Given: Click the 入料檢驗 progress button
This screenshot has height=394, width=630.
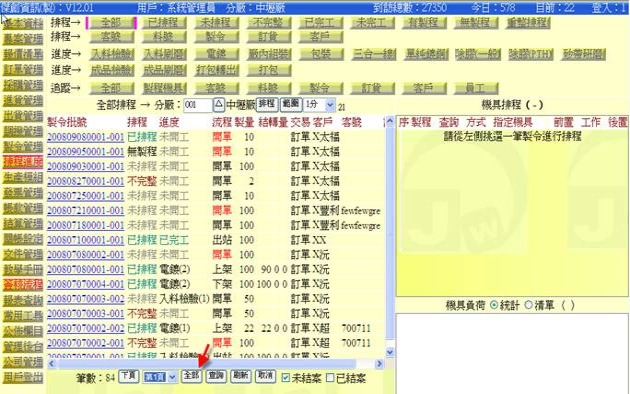Looking at the screenshot, I should [112, 54].
